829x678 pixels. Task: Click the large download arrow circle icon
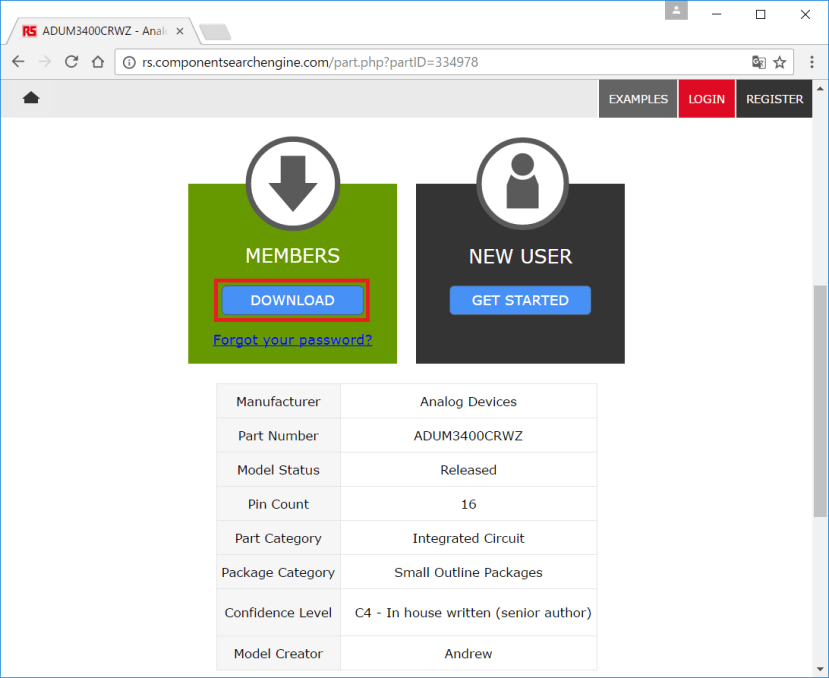pyautogui.click(x=293, y=184)
